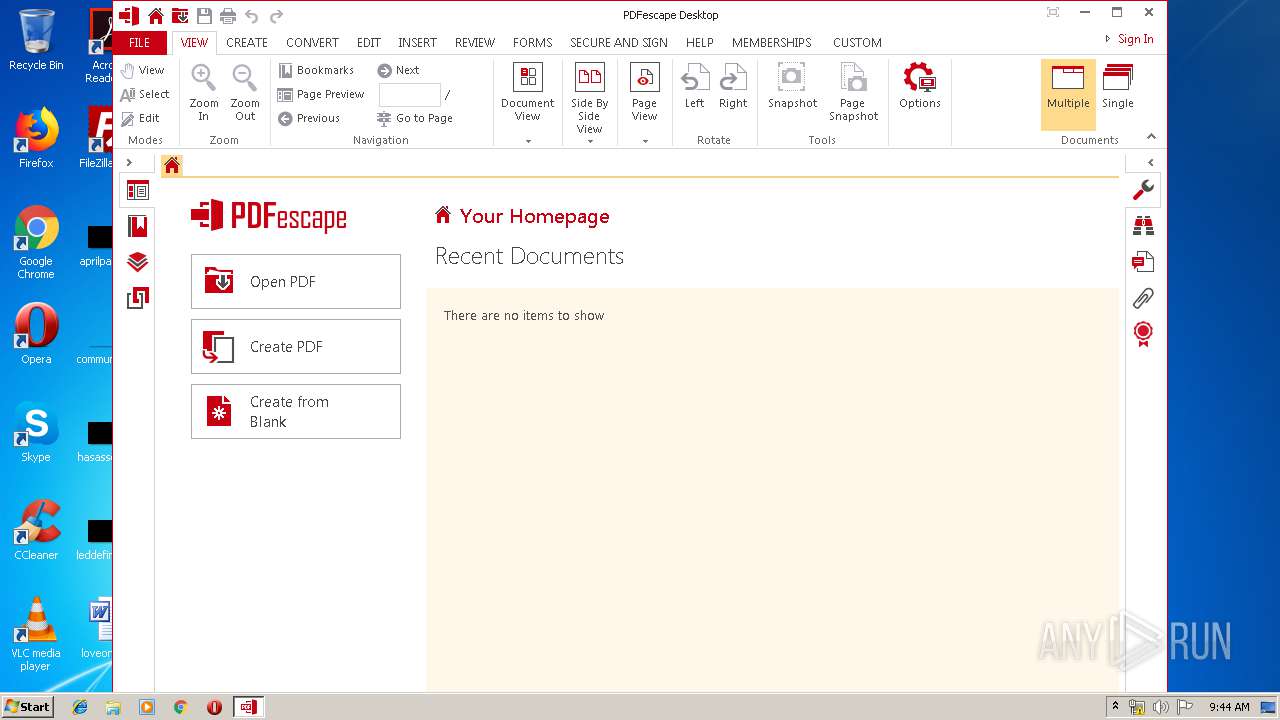Expand the Side By Side View dropdown arrow

[590, 141]
